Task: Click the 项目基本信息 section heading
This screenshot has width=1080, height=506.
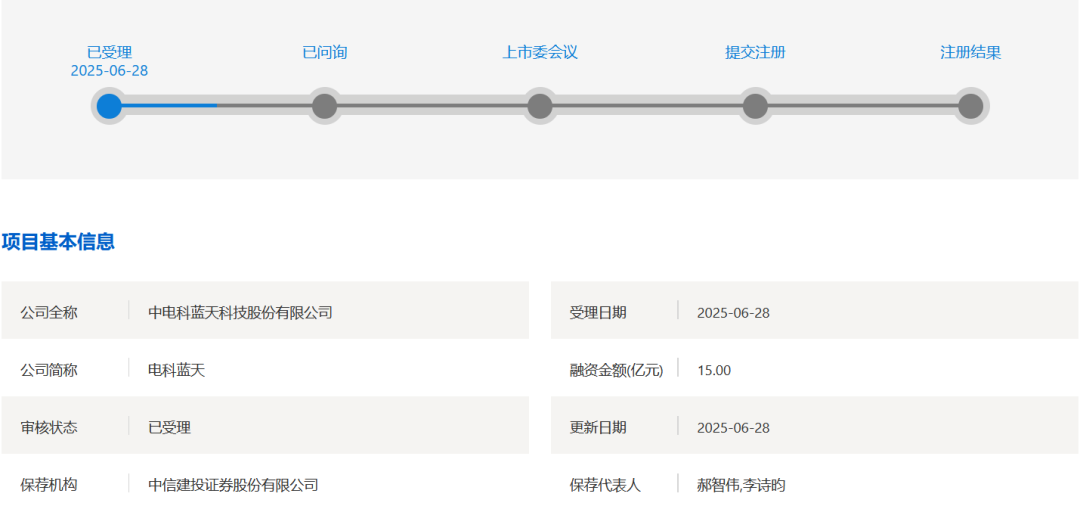Action: pos(58,242)
